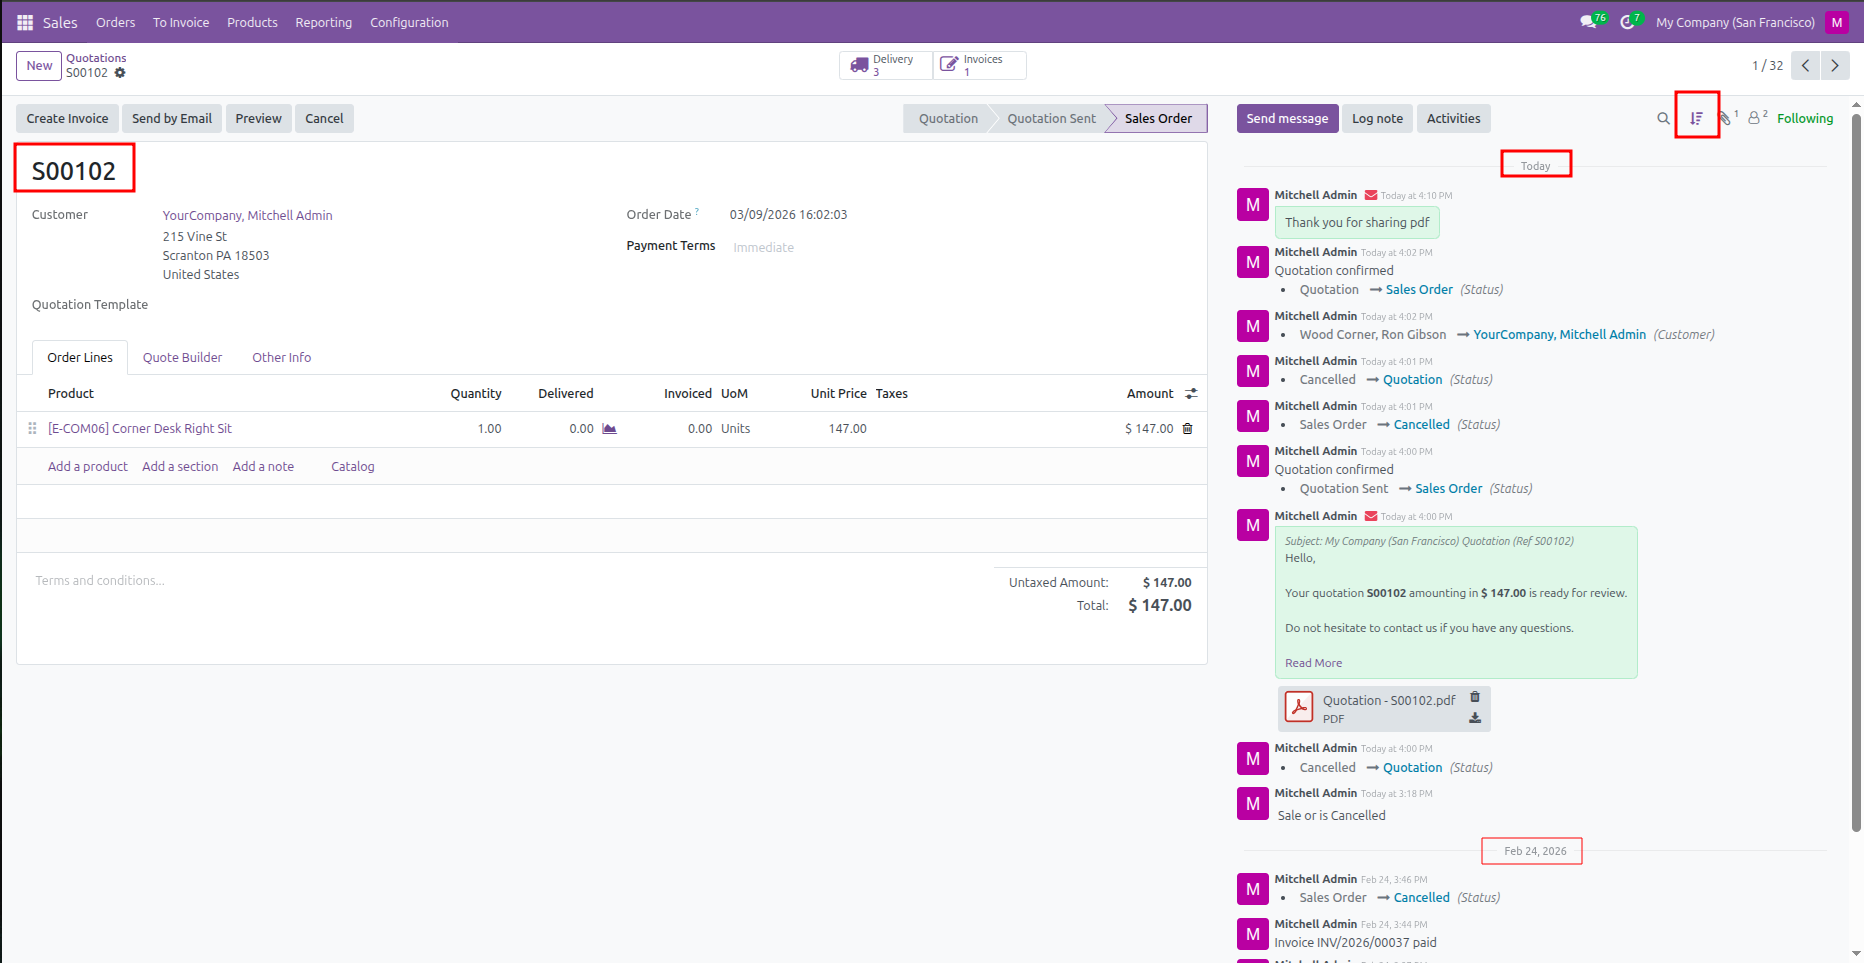Open the conversations icon with 76 badge

click(1588, 22)
